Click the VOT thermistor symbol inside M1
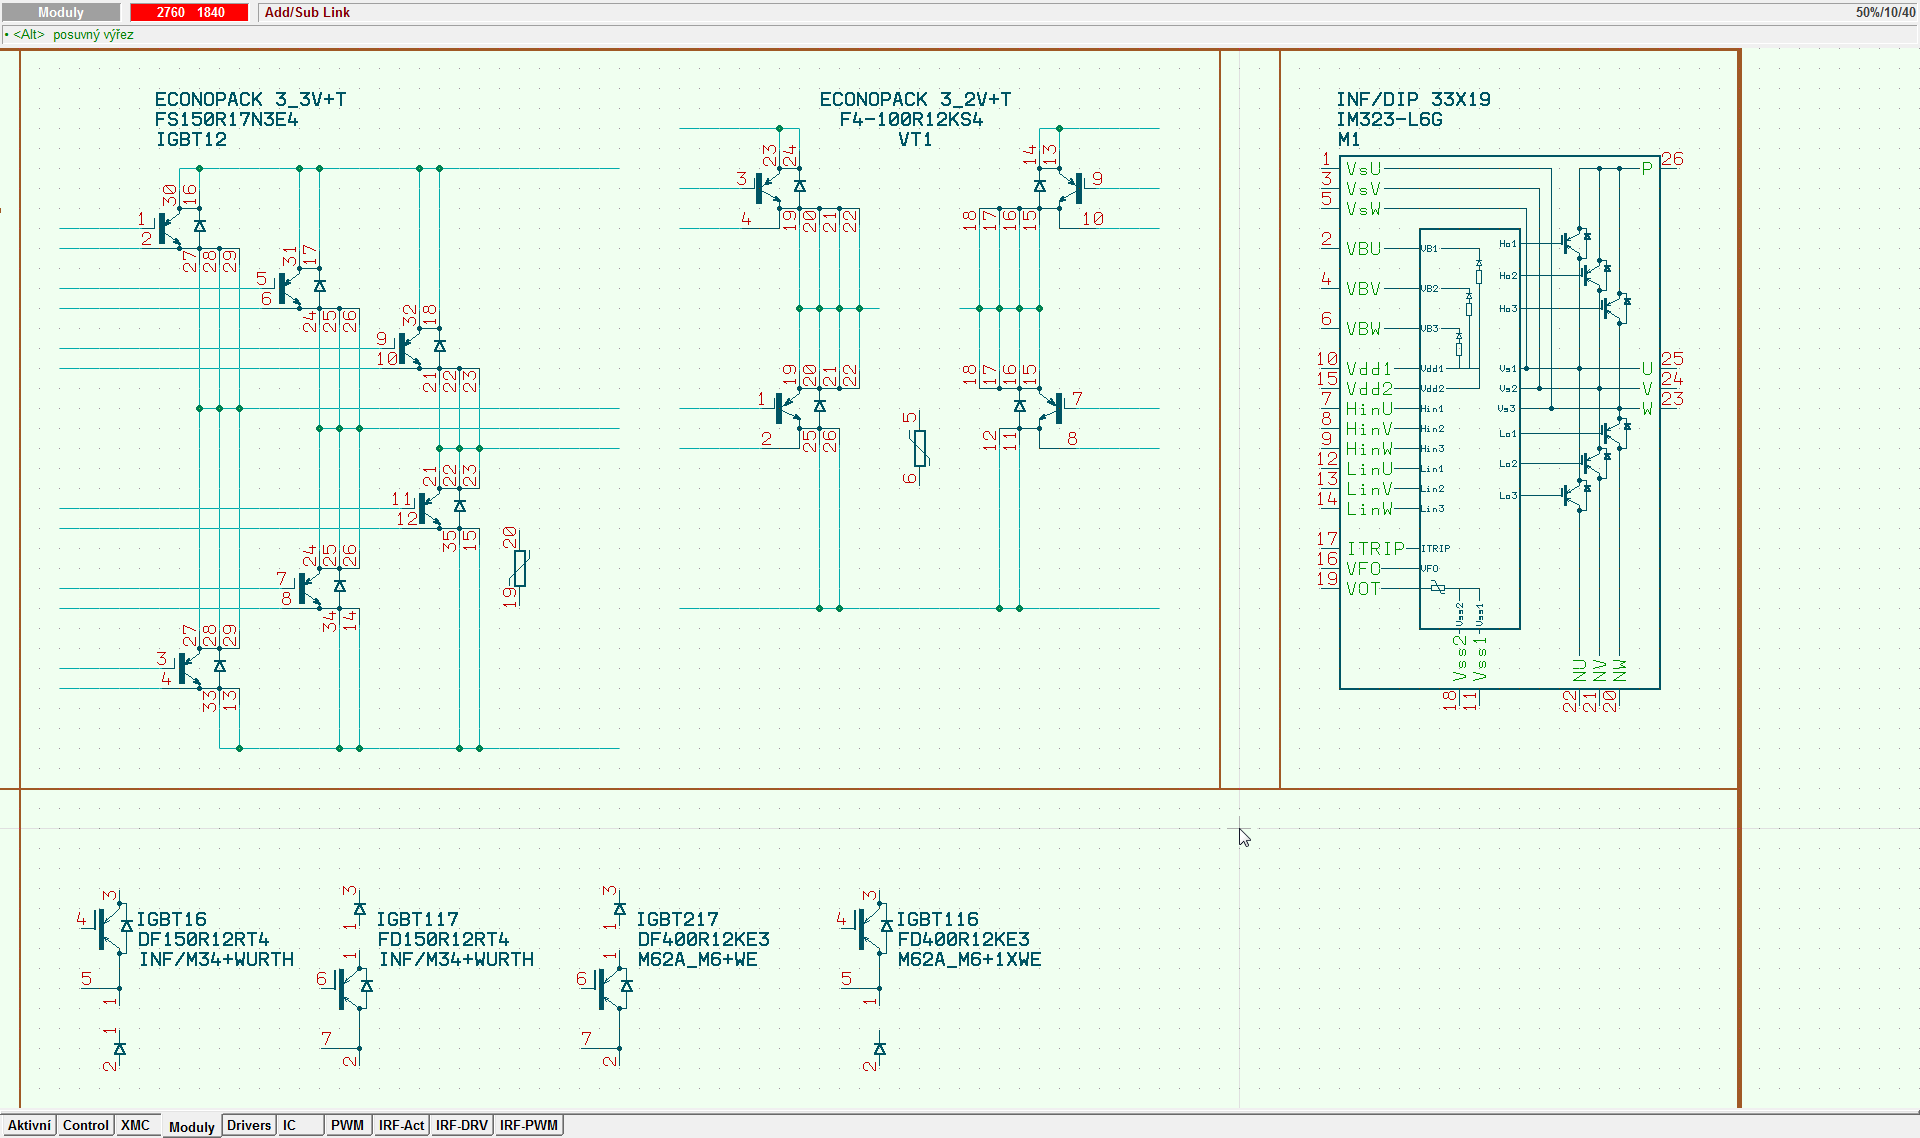Screen dimensions: 1920x1138 1438,587
